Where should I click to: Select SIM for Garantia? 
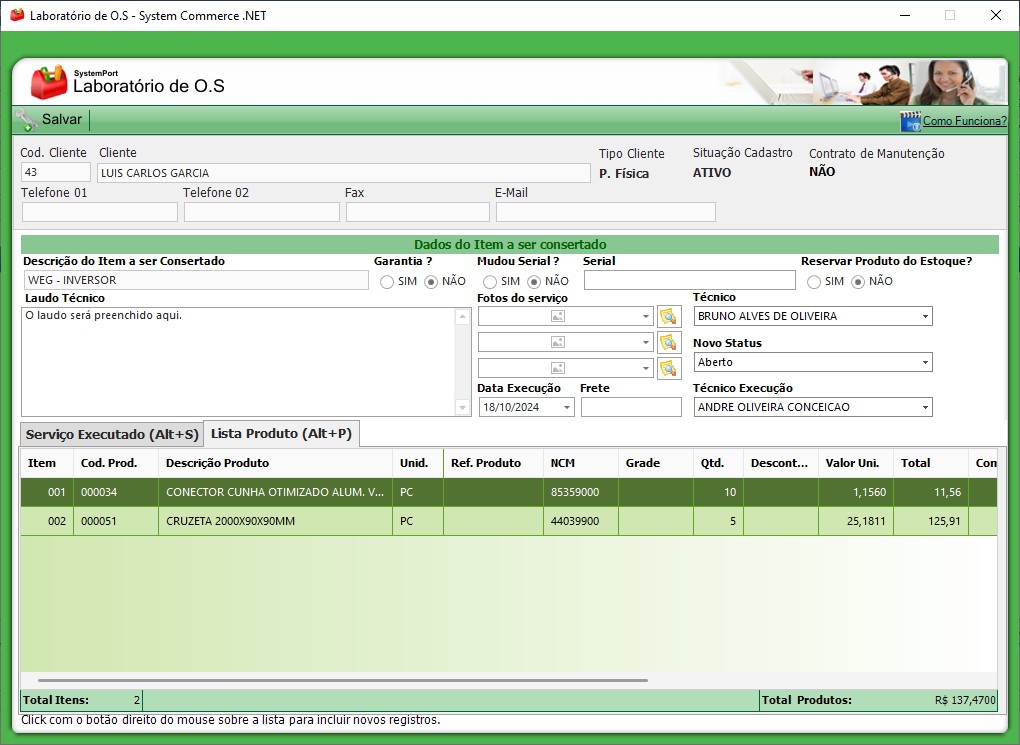tap(387, 282)
